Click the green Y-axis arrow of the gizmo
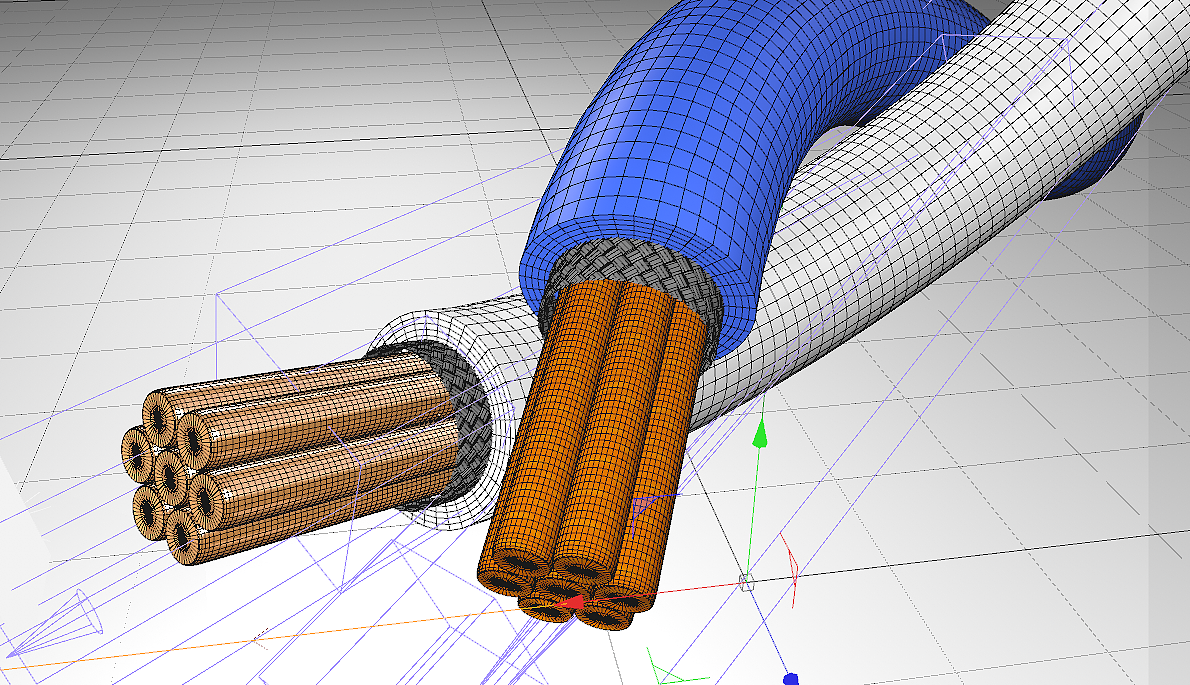Screen dimensions: 1190x685 click(x=759, y=435)
